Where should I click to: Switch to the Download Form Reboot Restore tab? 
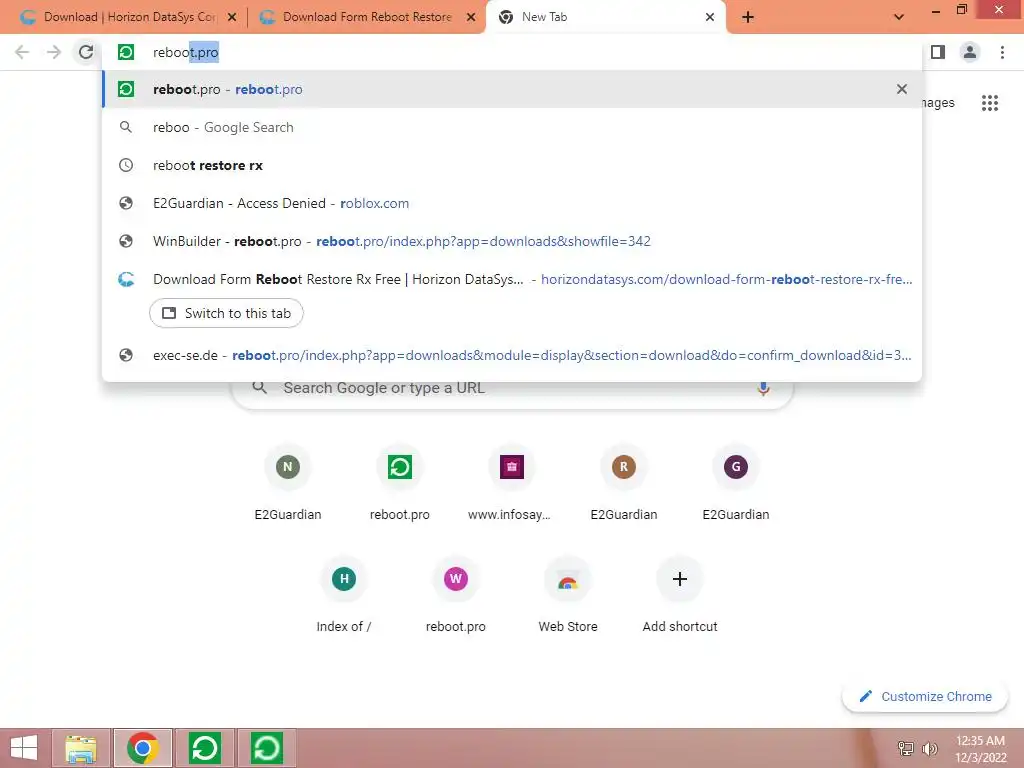point(367,17)
